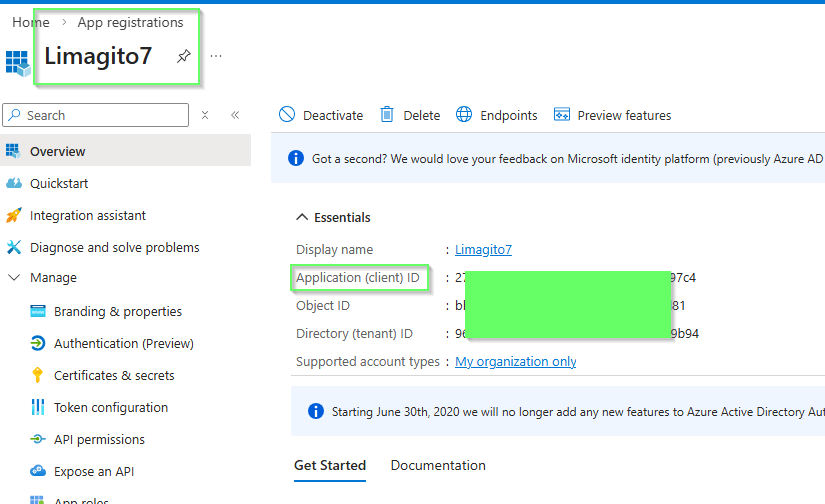Collapse the Manage section chevron

(14, 277)
